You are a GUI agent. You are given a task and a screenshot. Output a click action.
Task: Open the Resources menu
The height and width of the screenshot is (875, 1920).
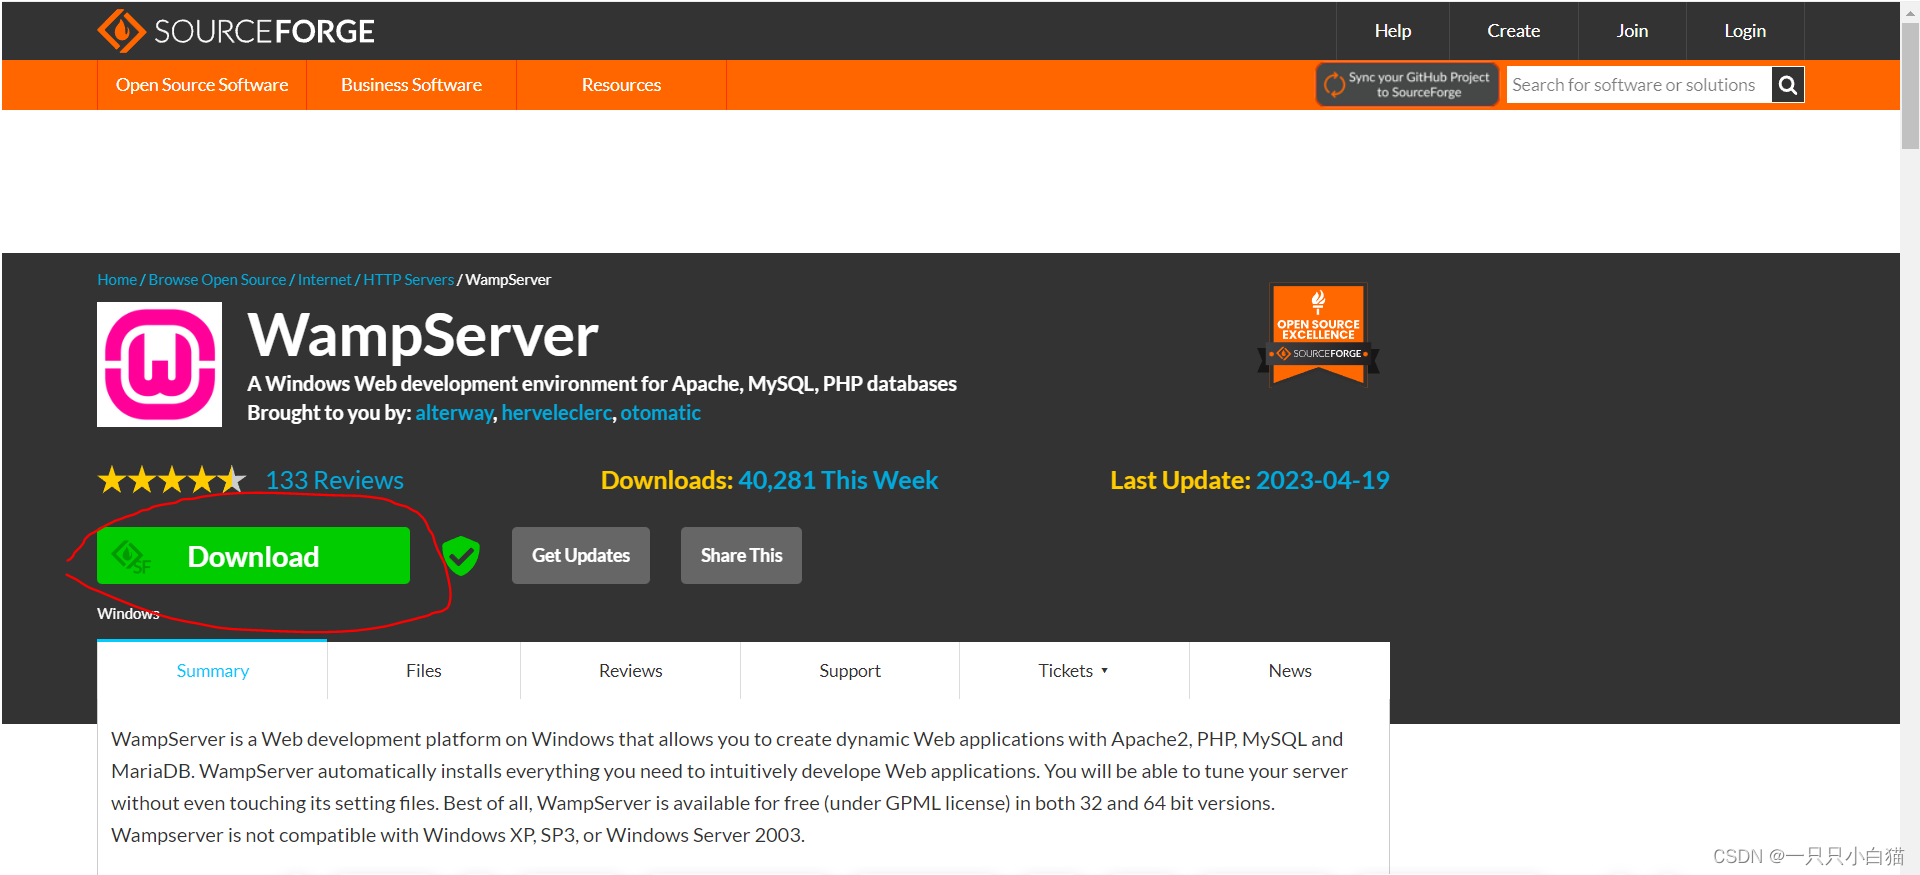(621, 85)
